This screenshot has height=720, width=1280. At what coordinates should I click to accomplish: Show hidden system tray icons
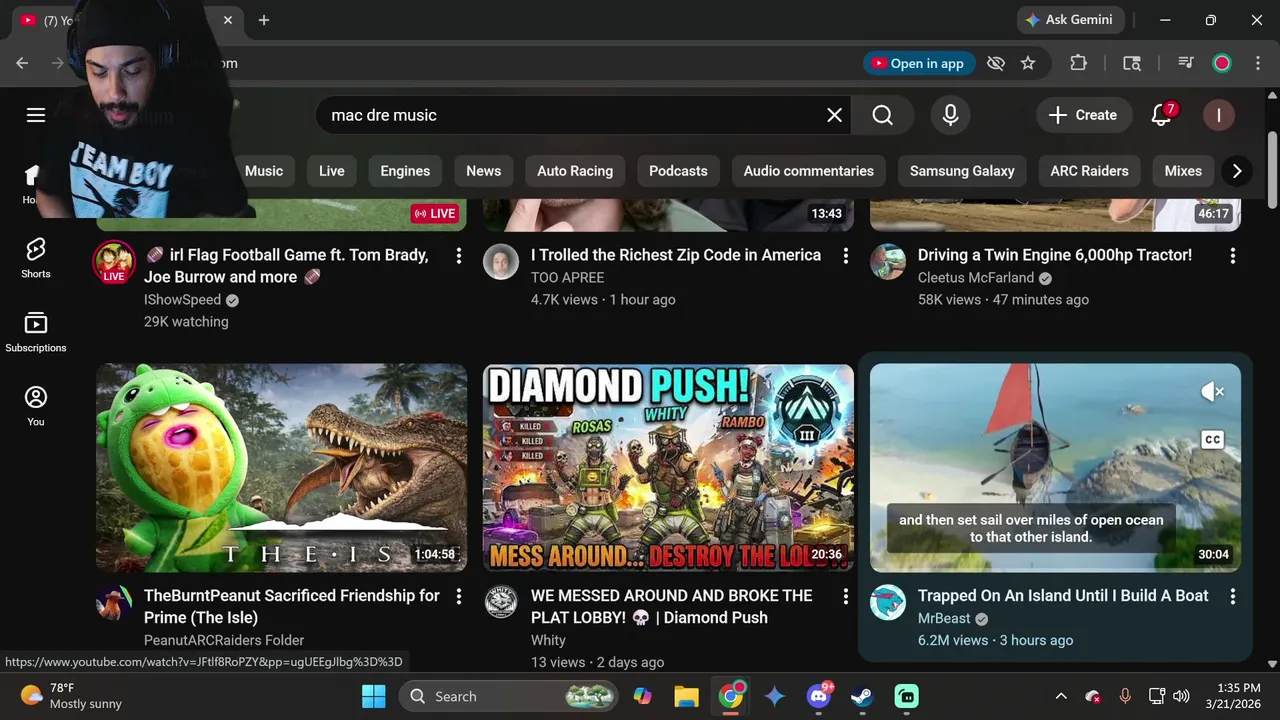(x=1061, y=696)
